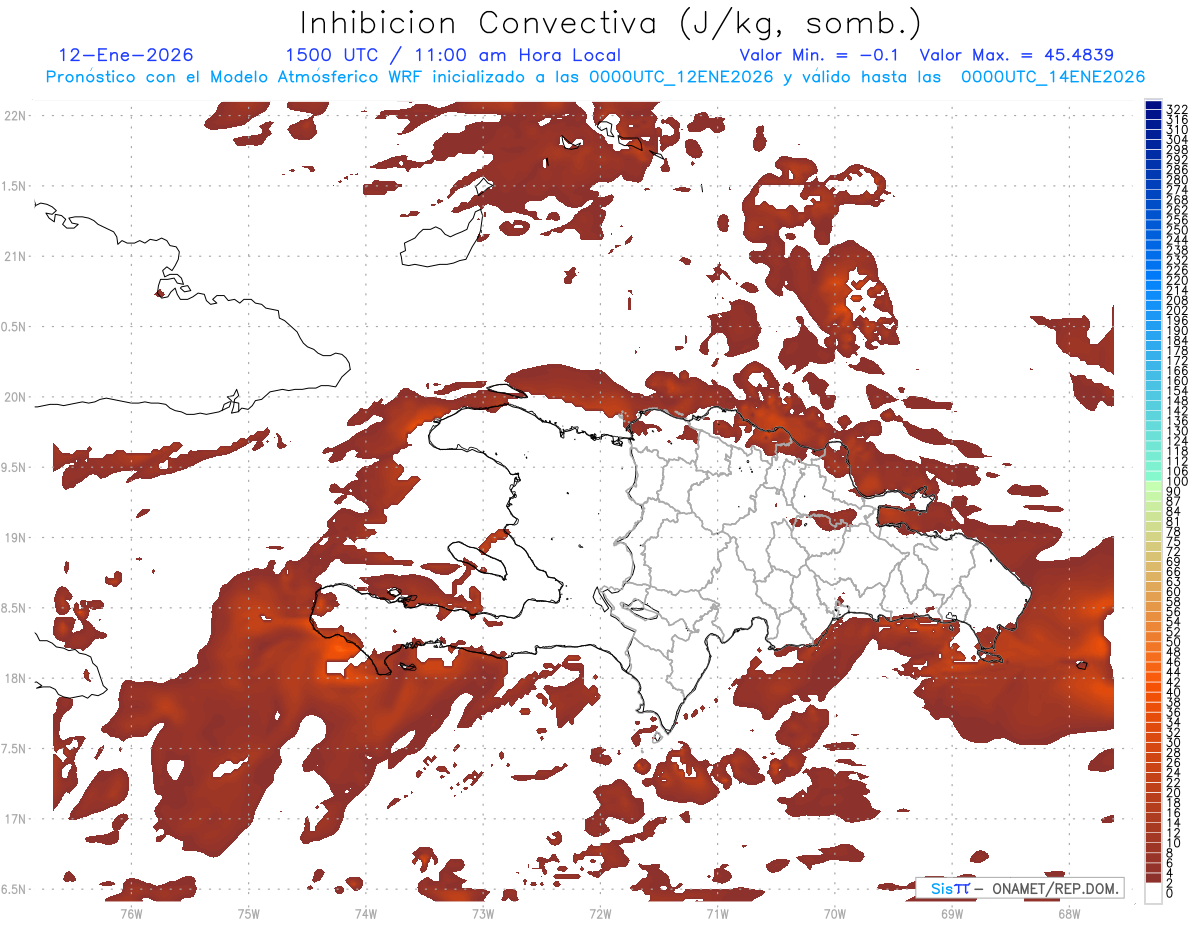Click the '1500 UTC / 11:00 am Hora Local' text
Screen dimensions: 1200x927
pos(453,55)
